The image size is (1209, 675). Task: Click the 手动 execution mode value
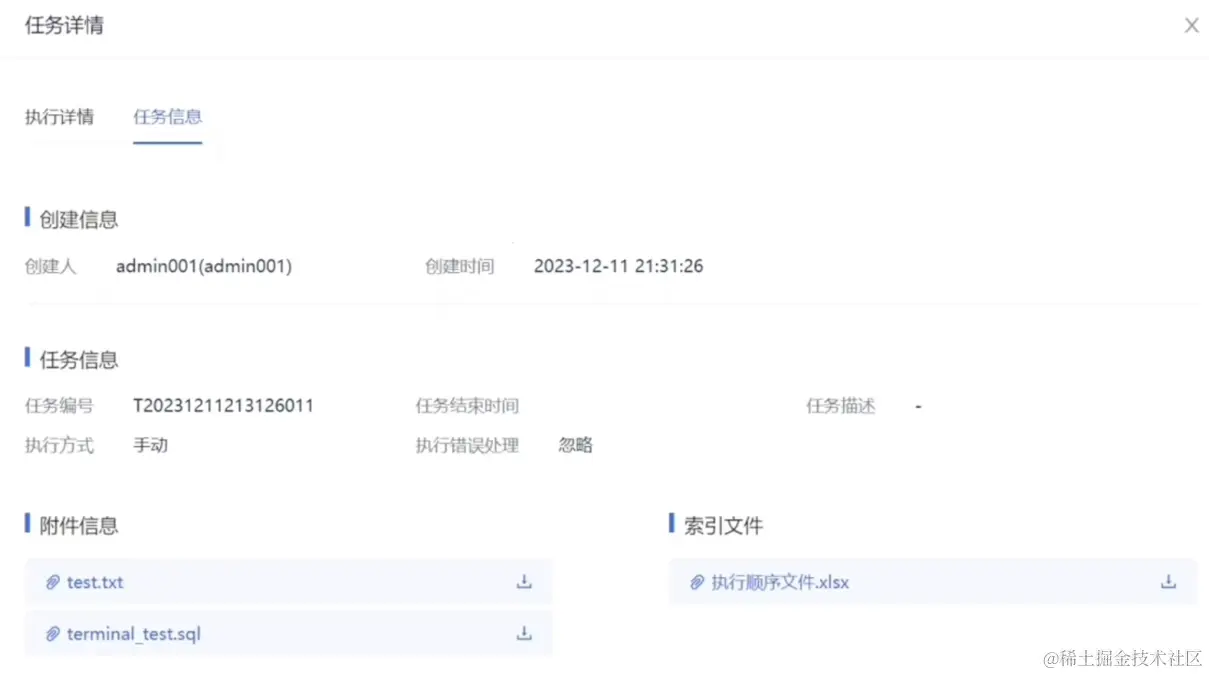[x=151, y=445]
